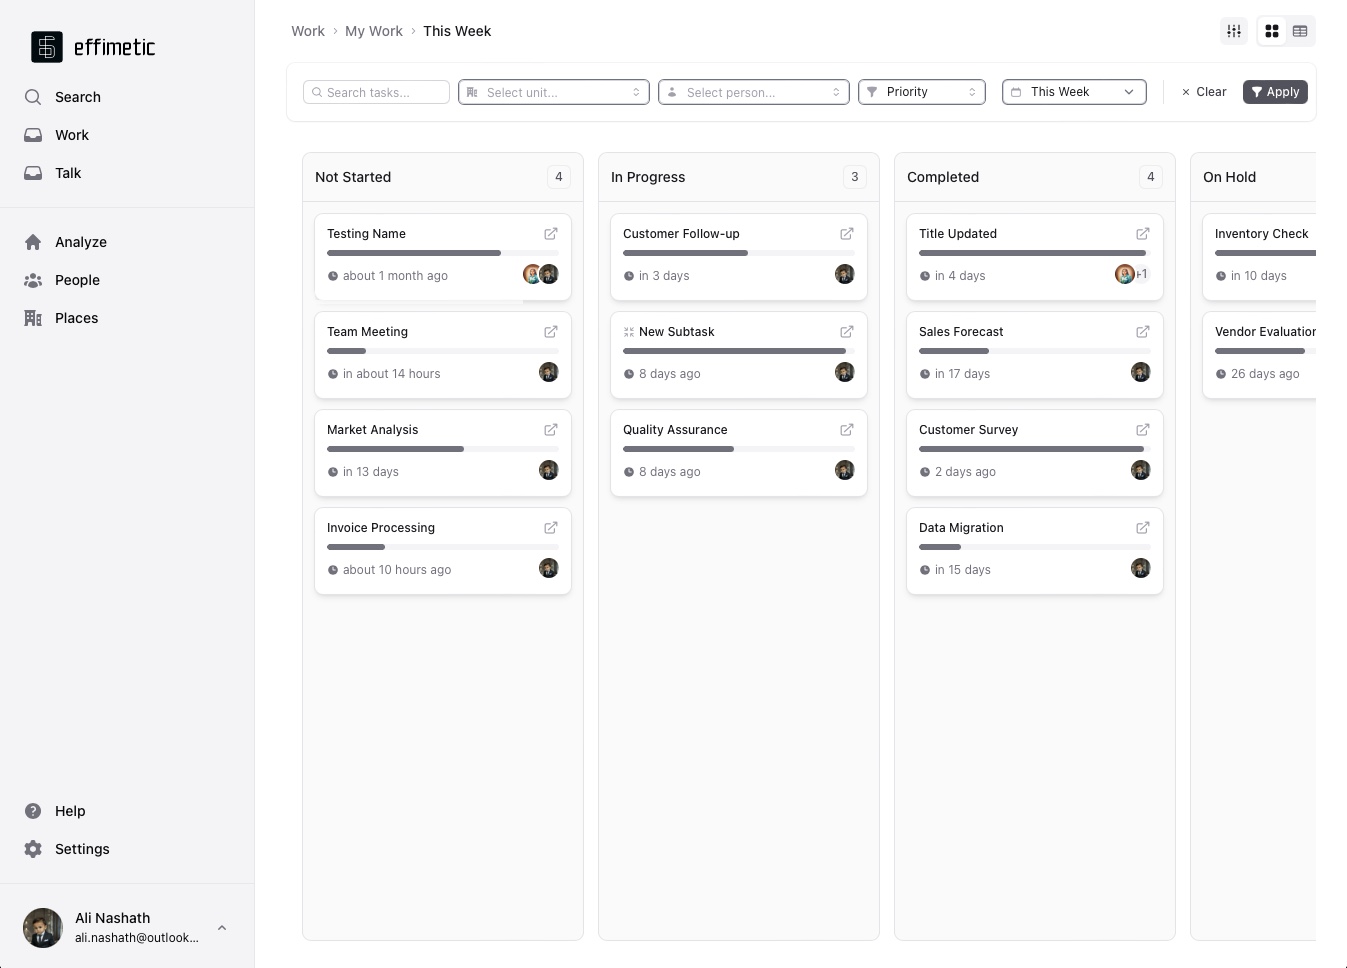The width and height of the screenshot is (1347, 968).
Task: Expand the Select person dropdown
Action: tap(754, 92)
